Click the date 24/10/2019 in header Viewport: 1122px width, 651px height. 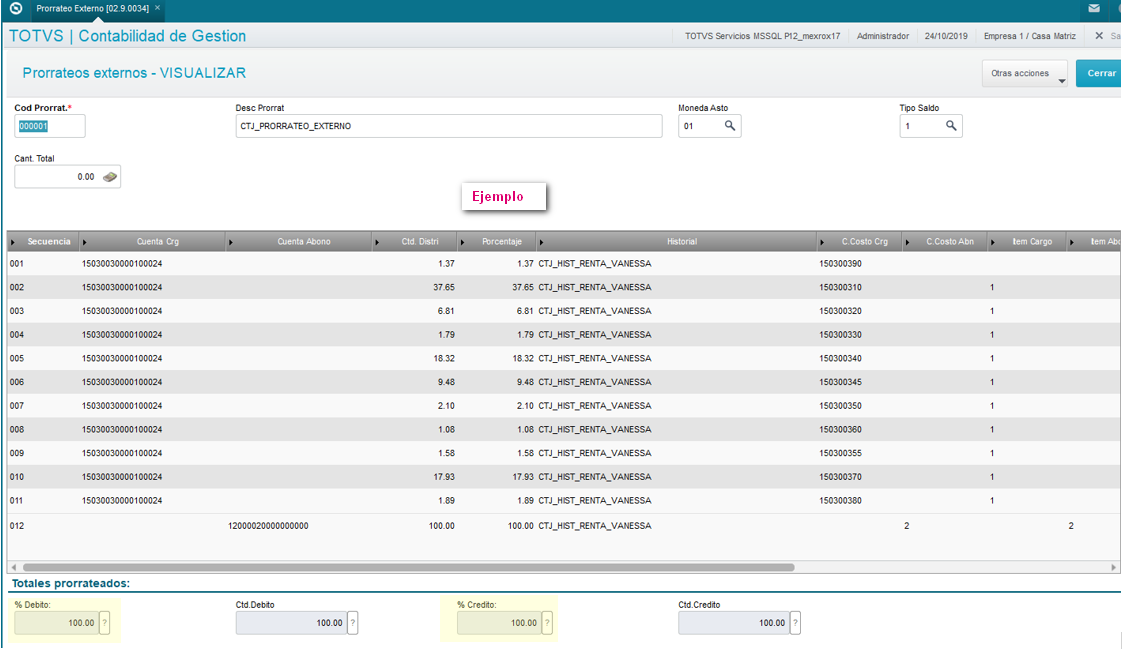click(946, 36)
